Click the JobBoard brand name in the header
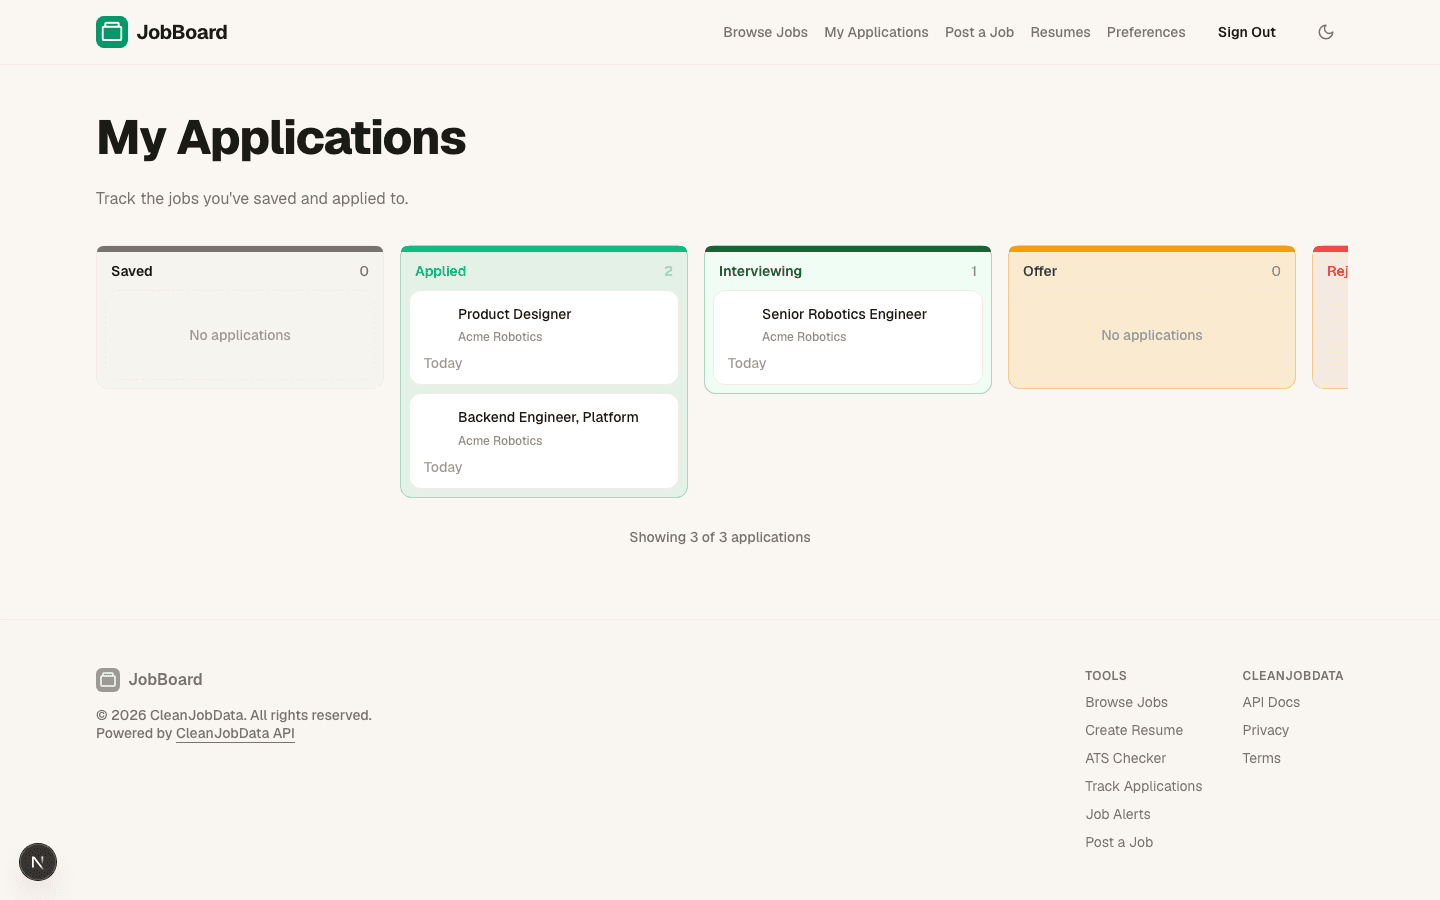 182,32
